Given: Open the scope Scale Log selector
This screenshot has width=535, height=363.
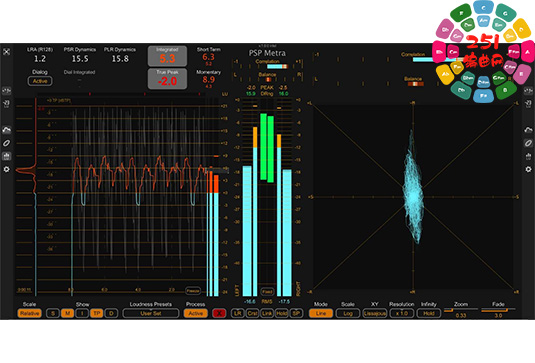Looking at the screenshot, I should tap(348, 313).
